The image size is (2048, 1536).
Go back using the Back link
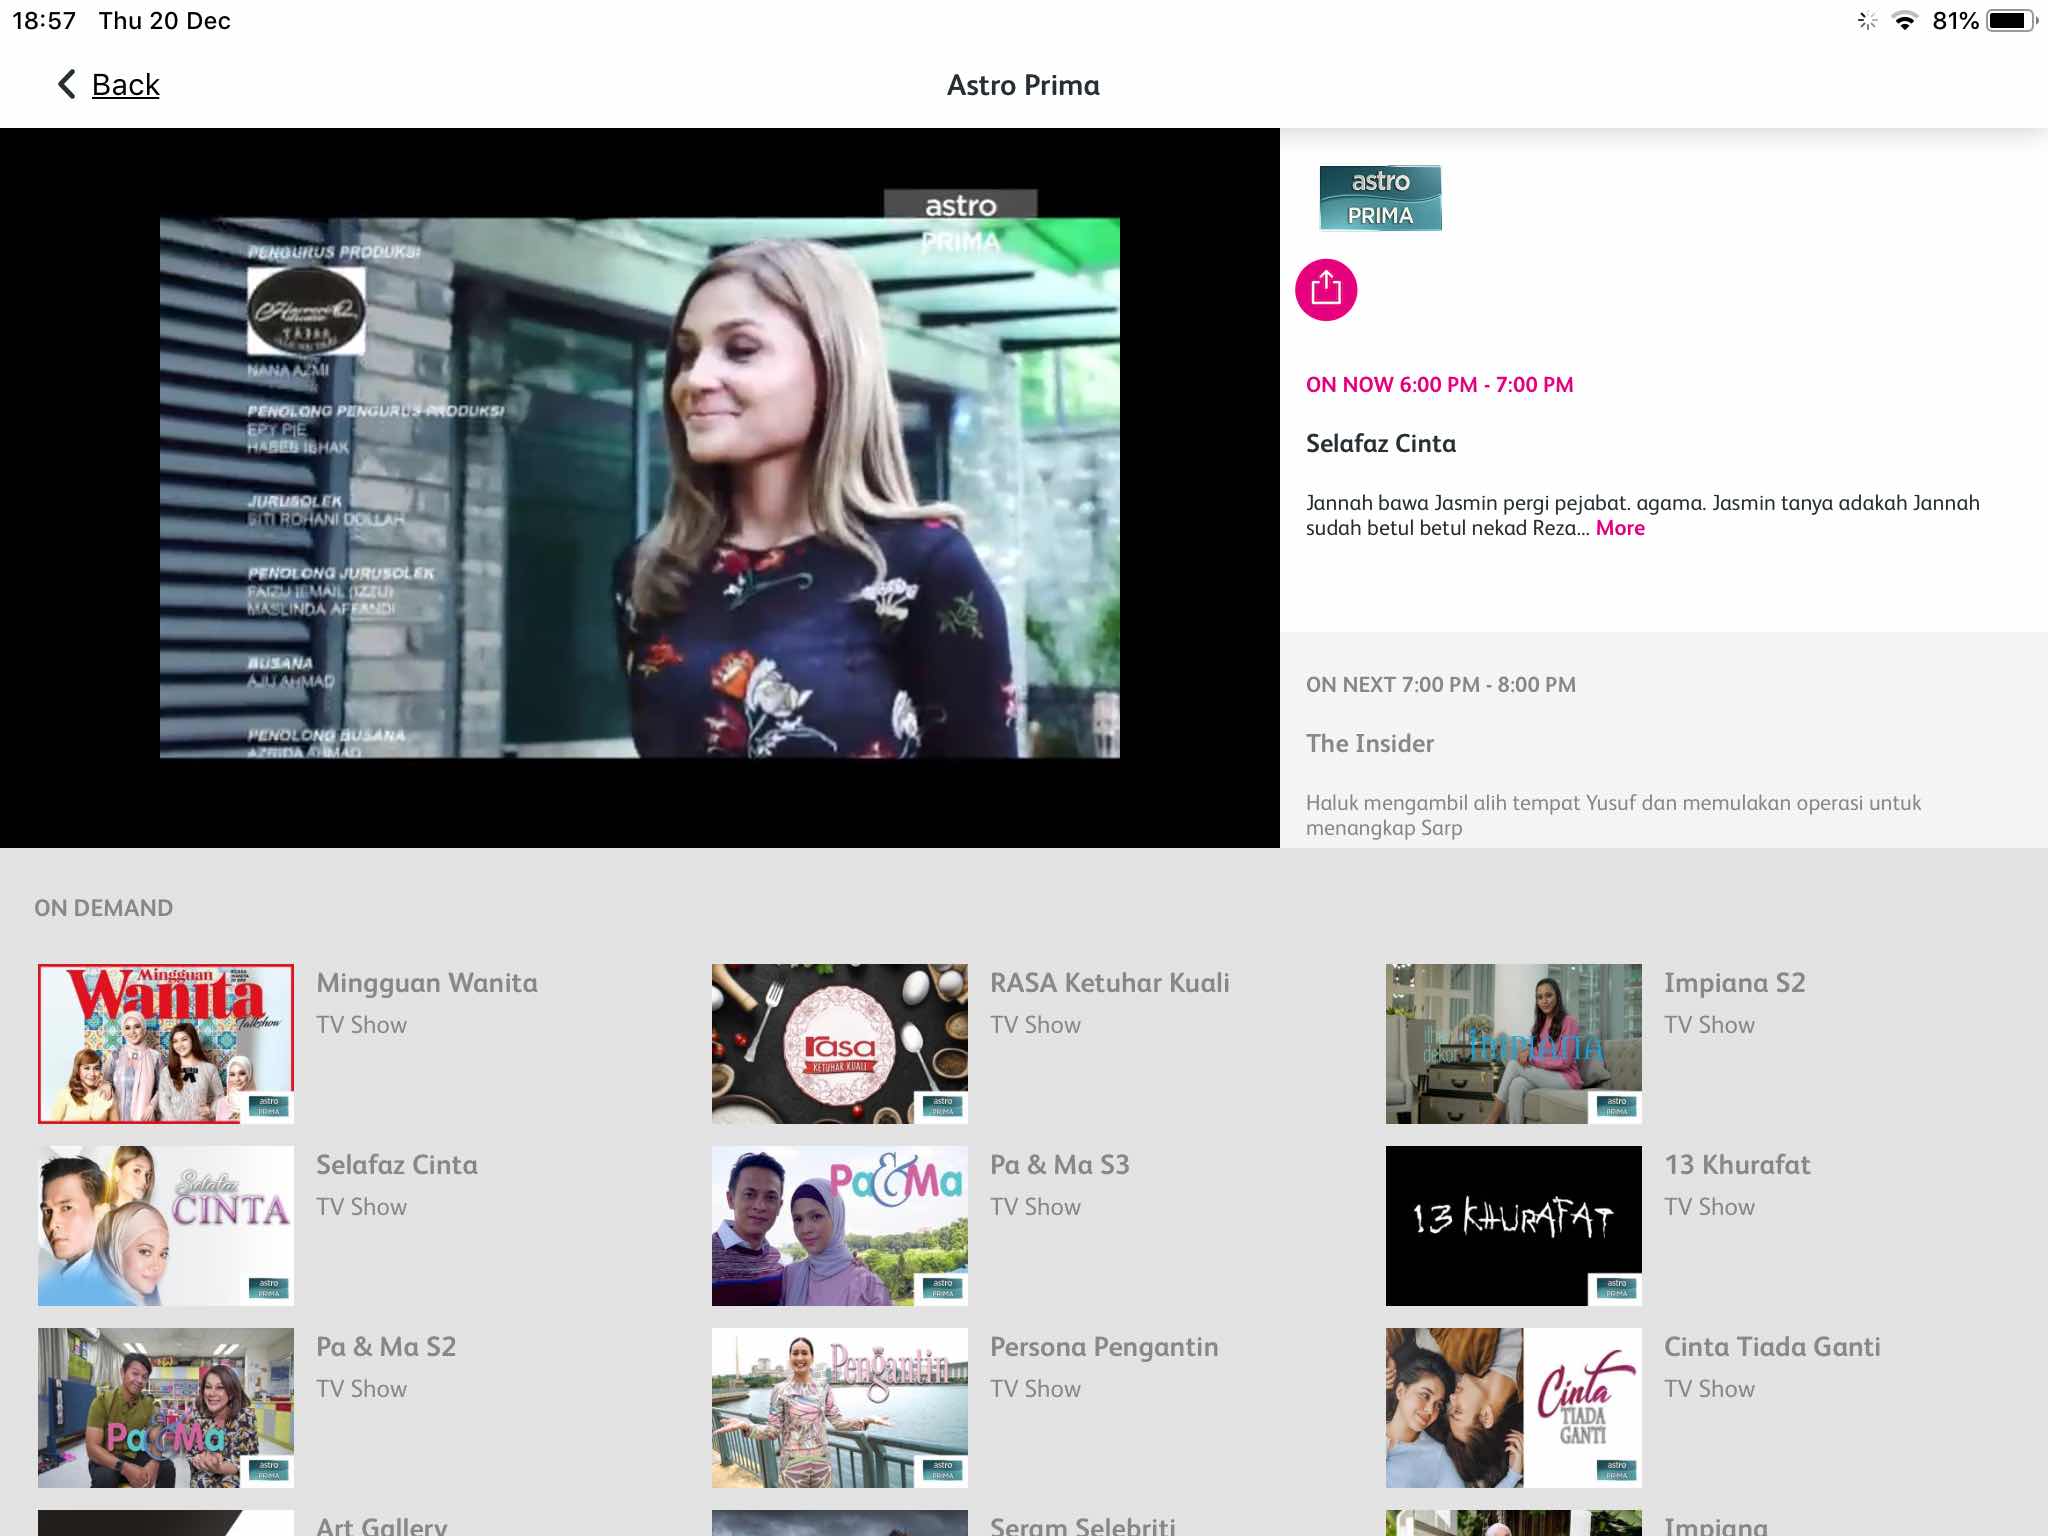pos(126,85)
